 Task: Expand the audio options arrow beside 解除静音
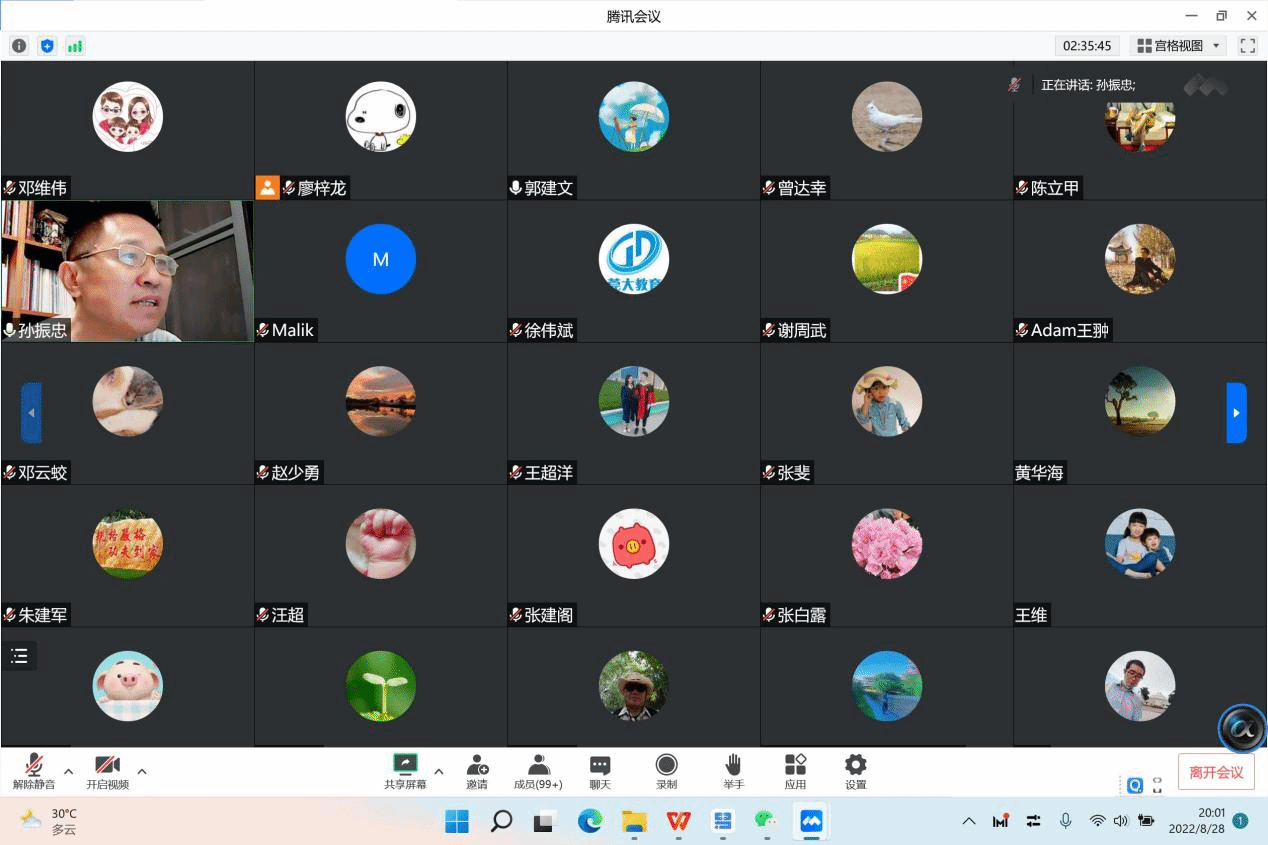[x=69, y=771]
